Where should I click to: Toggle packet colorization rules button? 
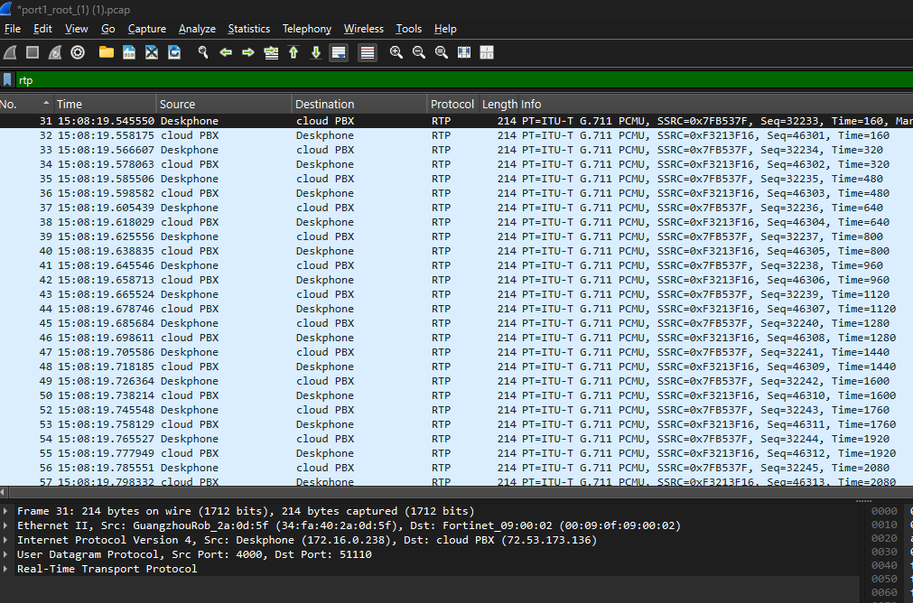[367, 52]
